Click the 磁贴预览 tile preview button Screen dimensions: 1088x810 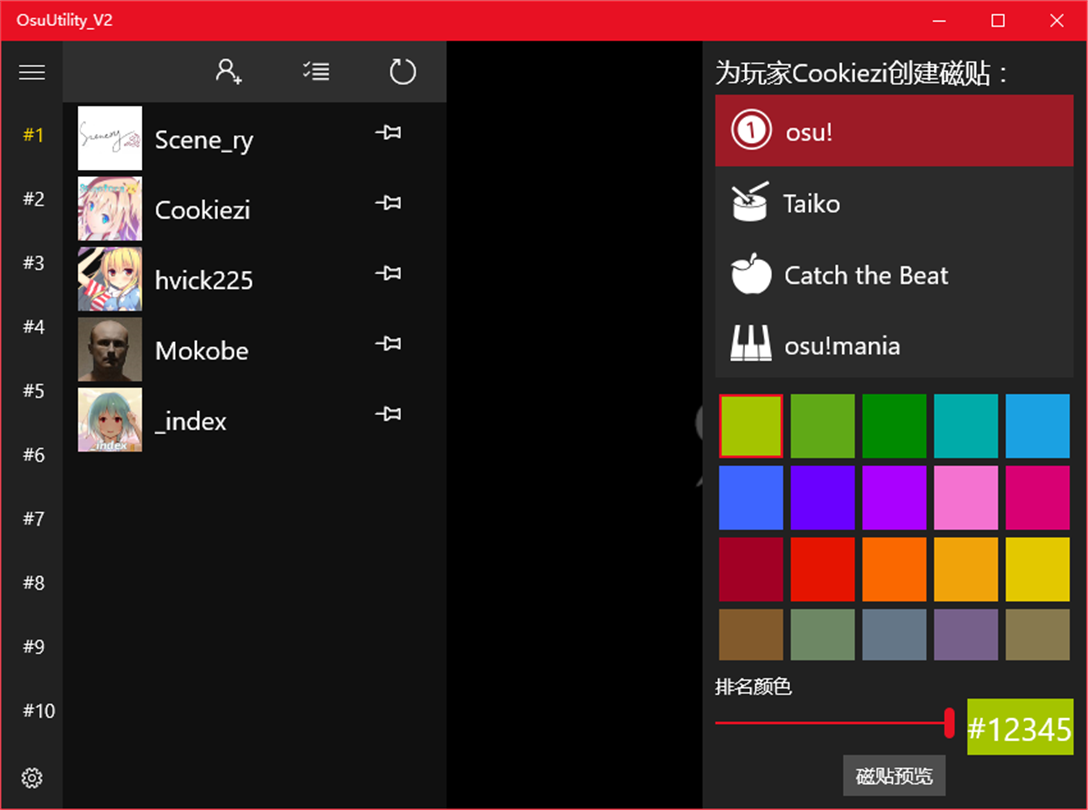pos(894,775)
